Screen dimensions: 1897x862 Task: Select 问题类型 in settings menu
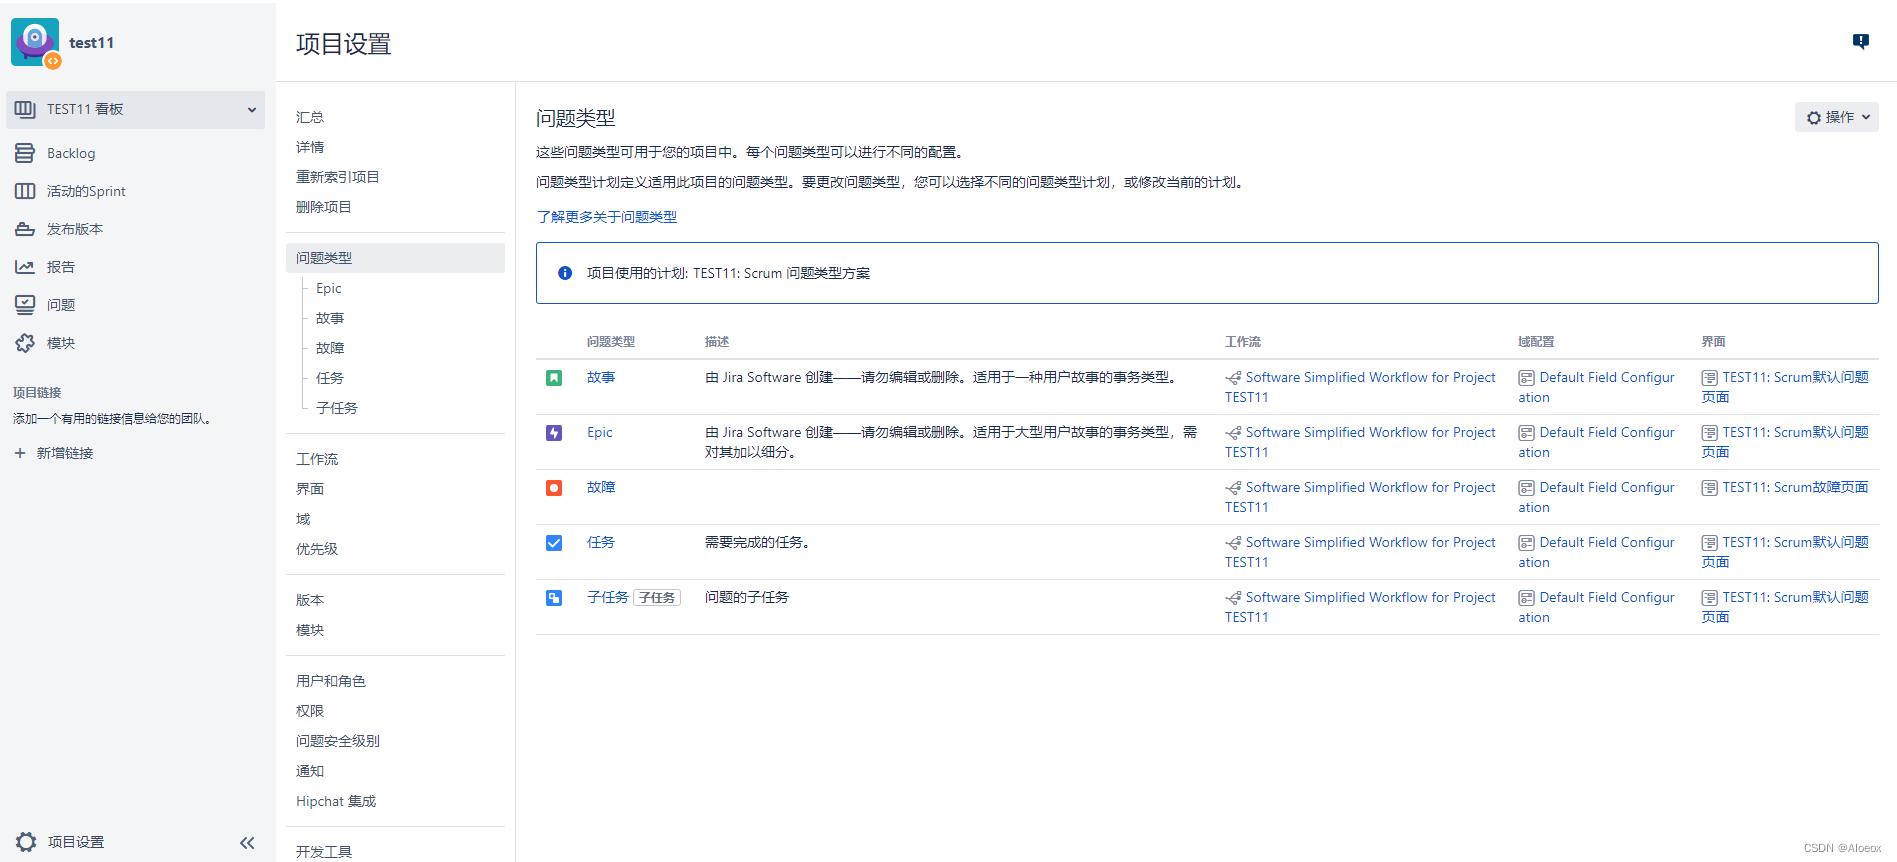(x=395, y=258)
